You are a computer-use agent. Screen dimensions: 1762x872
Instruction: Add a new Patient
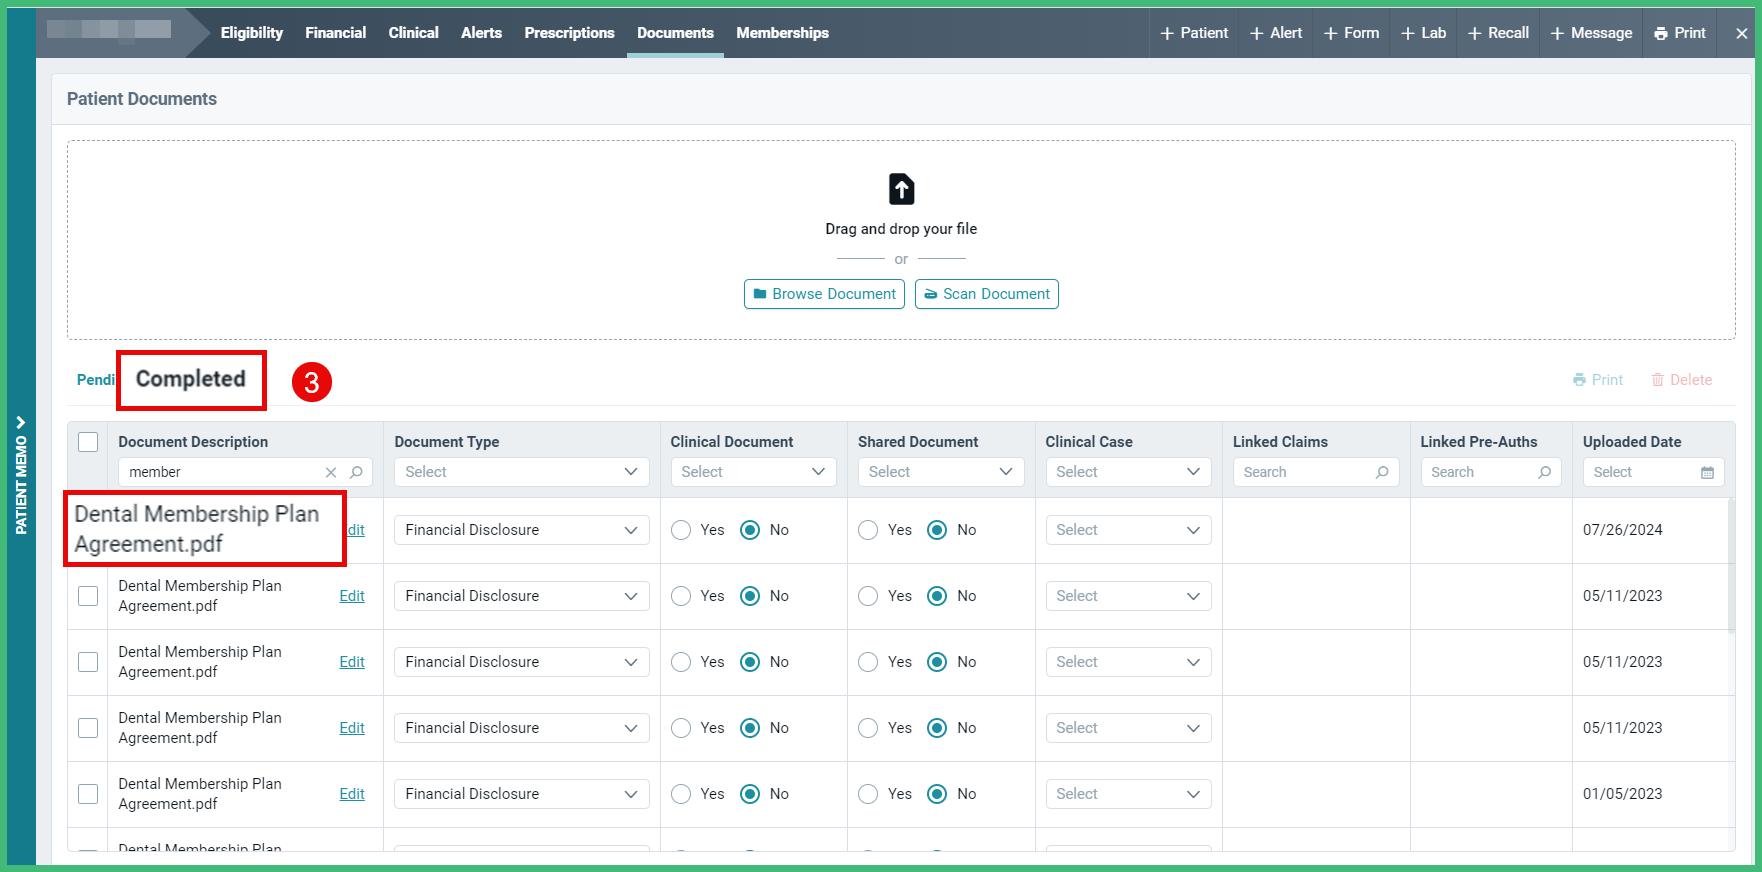pos(1194,33)
